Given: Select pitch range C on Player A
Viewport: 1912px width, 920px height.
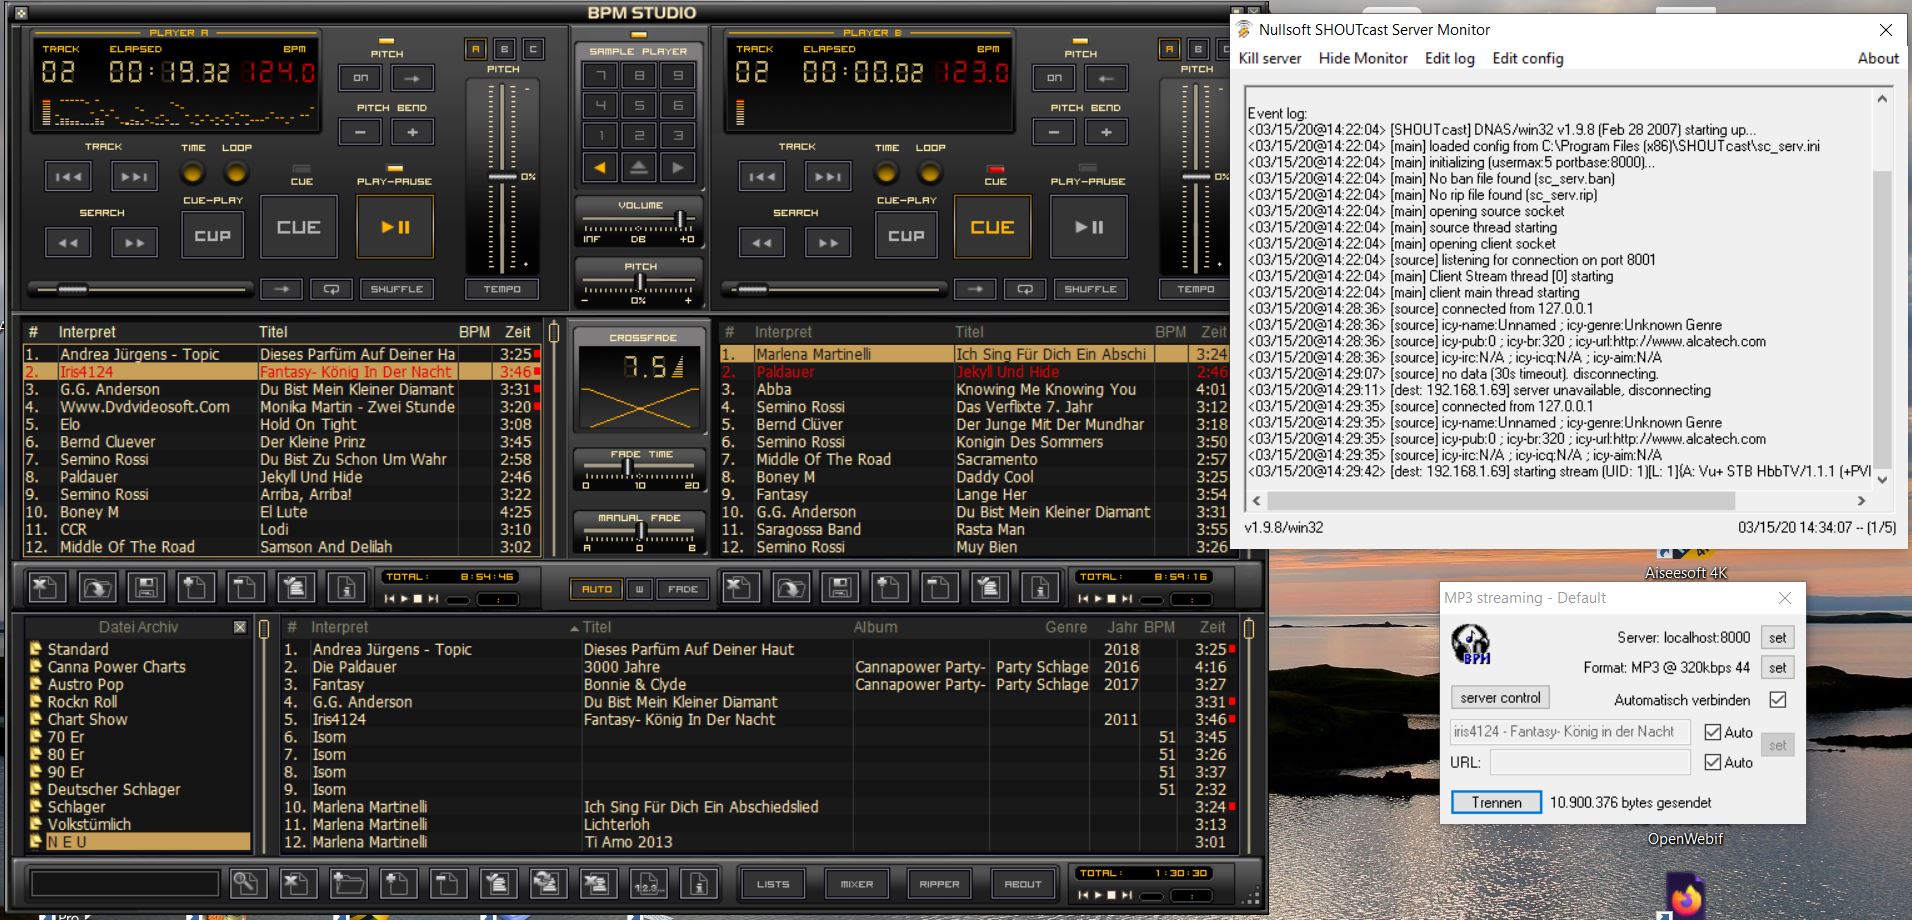Looking at the screenshot, I should (x=533, y=49).
